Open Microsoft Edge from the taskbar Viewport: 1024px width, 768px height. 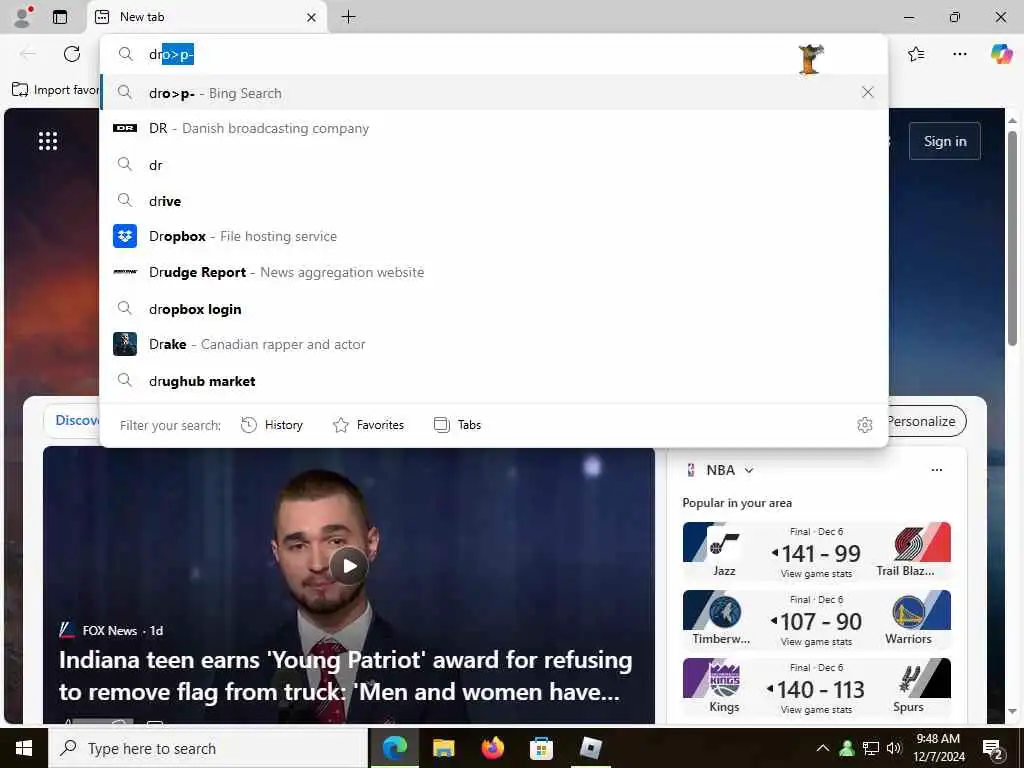[x=394, y=748]
